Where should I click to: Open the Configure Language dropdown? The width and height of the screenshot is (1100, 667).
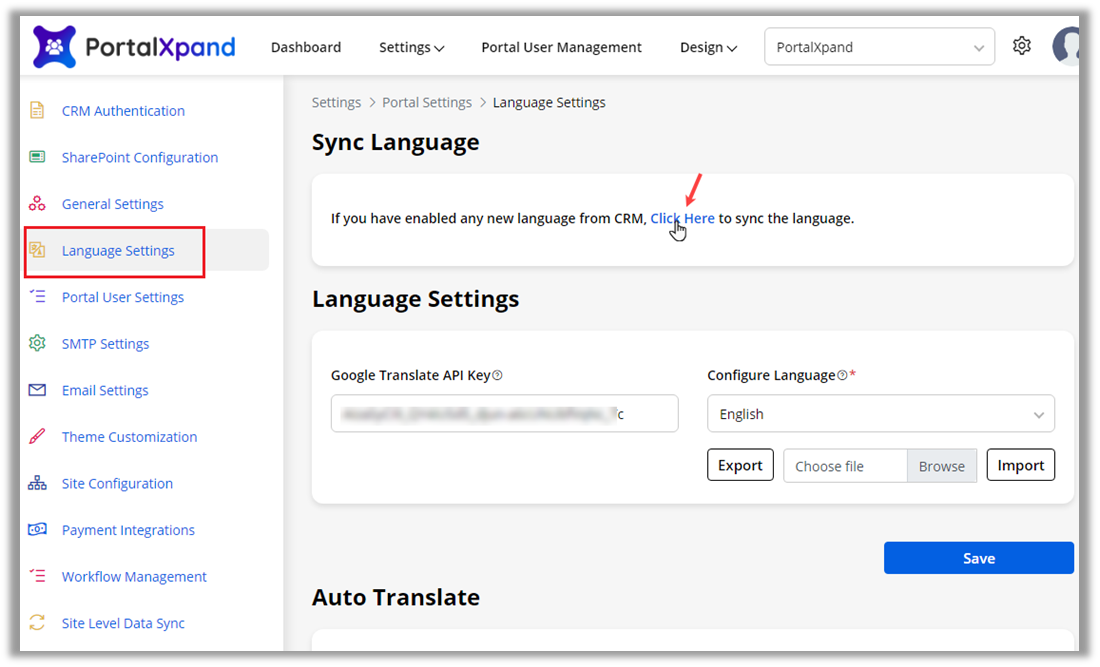click(880, 414)
